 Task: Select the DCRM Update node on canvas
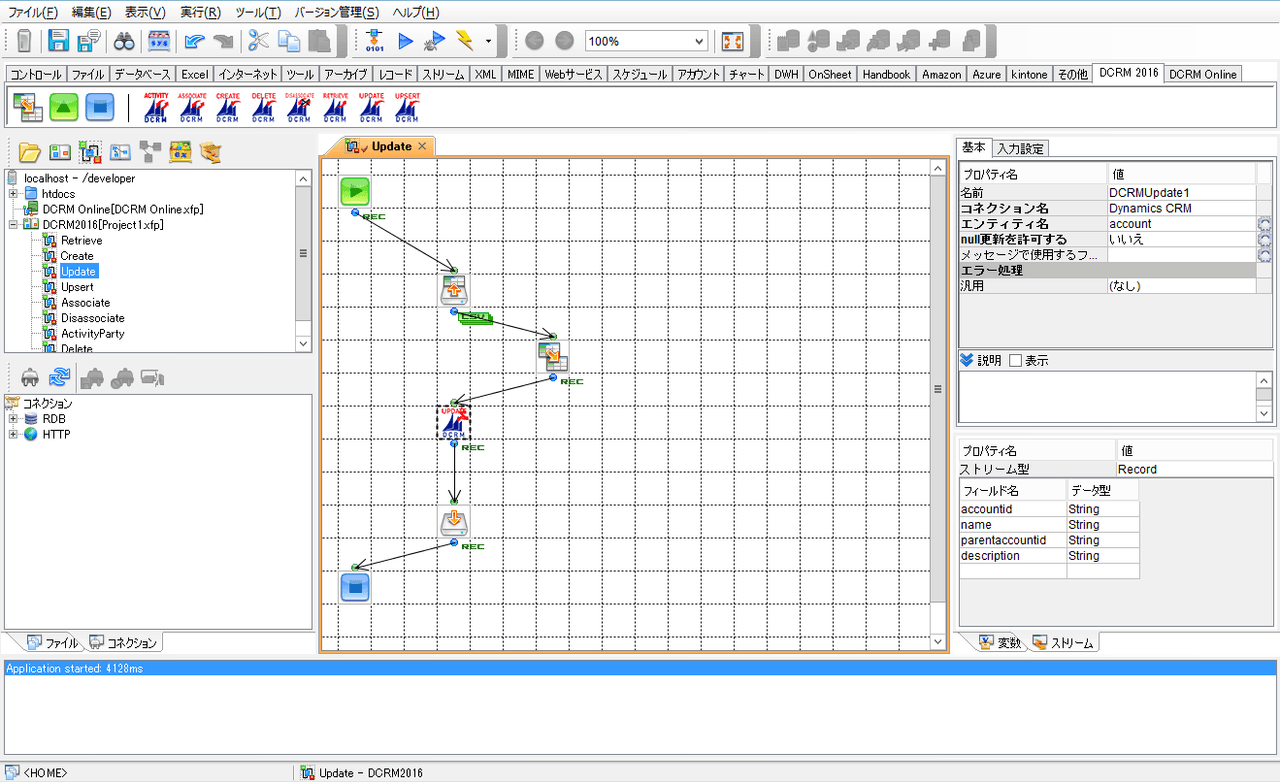point(454,423)
